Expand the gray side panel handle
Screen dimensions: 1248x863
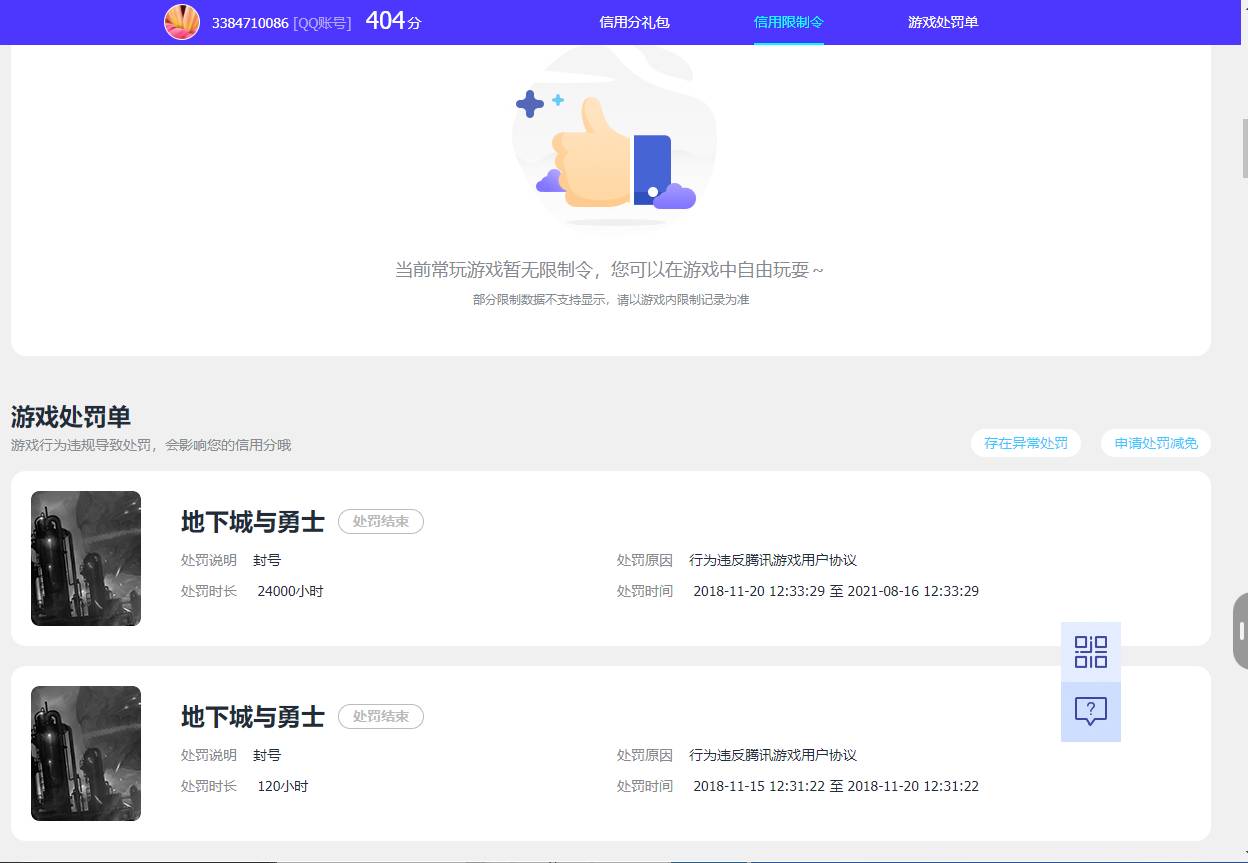pyautogui.click(x=1240, y=629)
